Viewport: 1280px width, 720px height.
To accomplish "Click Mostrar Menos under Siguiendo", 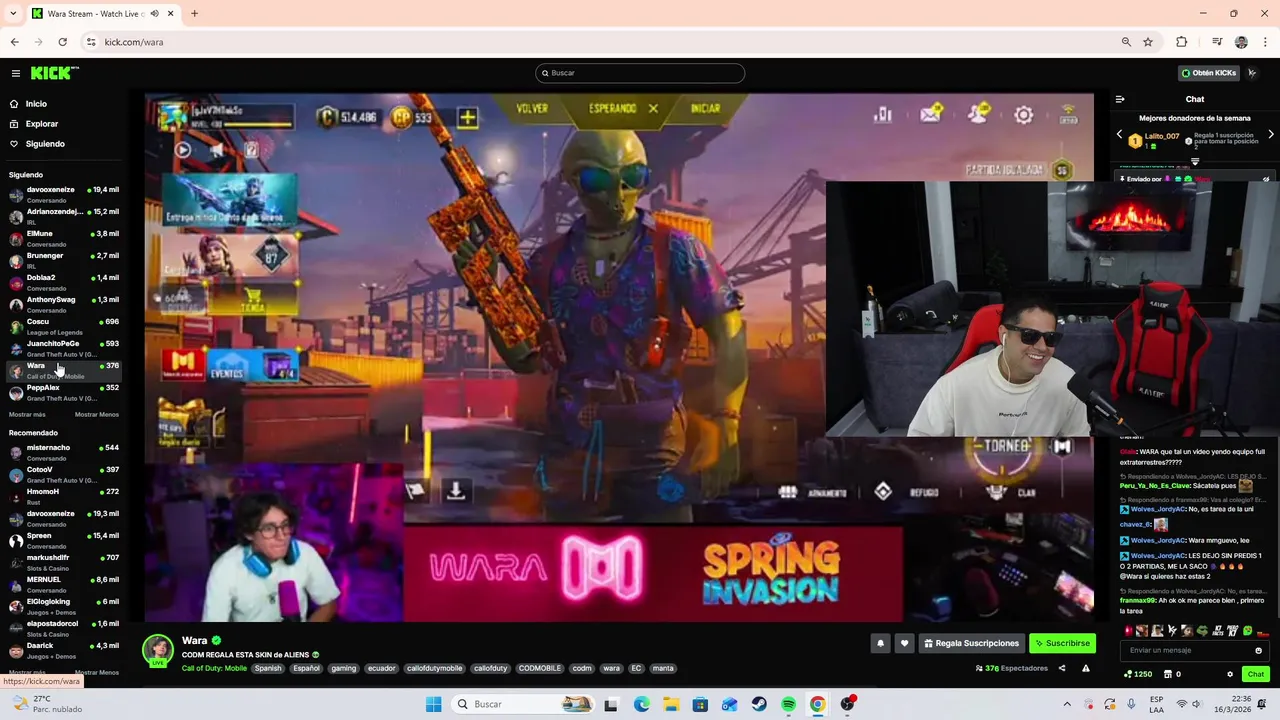I will click(x=97, y=414).
